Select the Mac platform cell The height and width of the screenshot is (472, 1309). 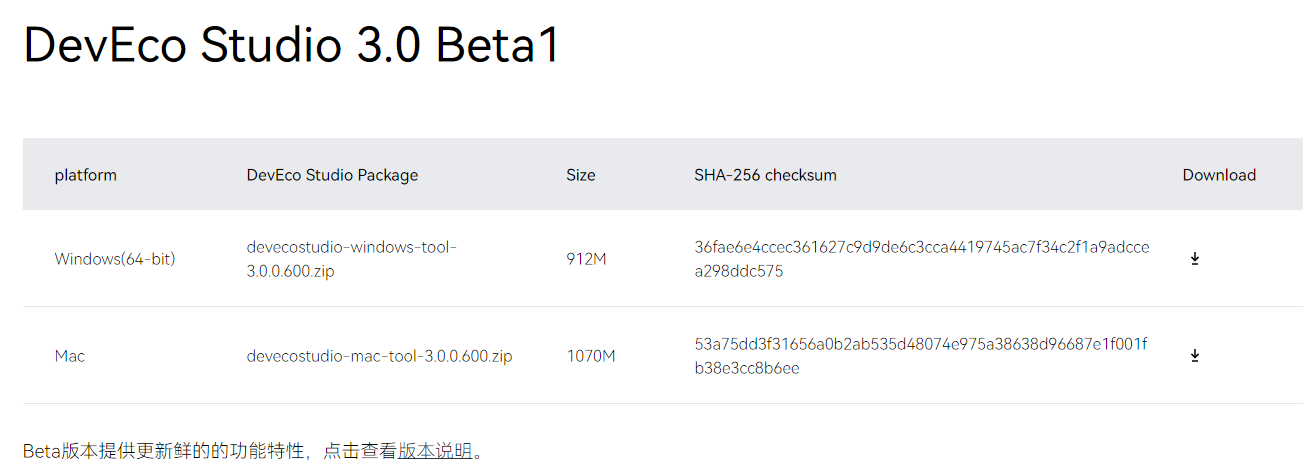pyautogui.click(x=70, y=356)
